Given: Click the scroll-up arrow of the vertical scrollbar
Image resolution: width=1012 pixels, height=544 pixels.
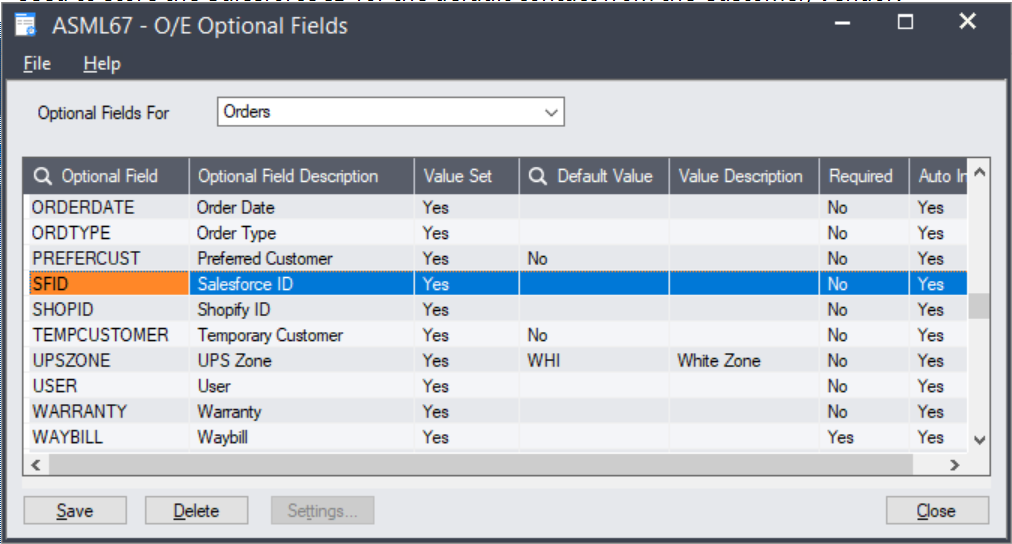Looking at the screenshot, I should 979,174.
